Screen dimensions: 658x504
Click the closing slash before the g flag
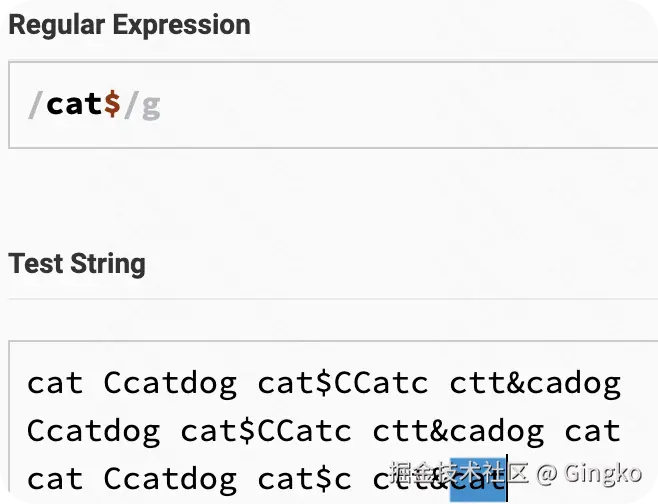131,104
